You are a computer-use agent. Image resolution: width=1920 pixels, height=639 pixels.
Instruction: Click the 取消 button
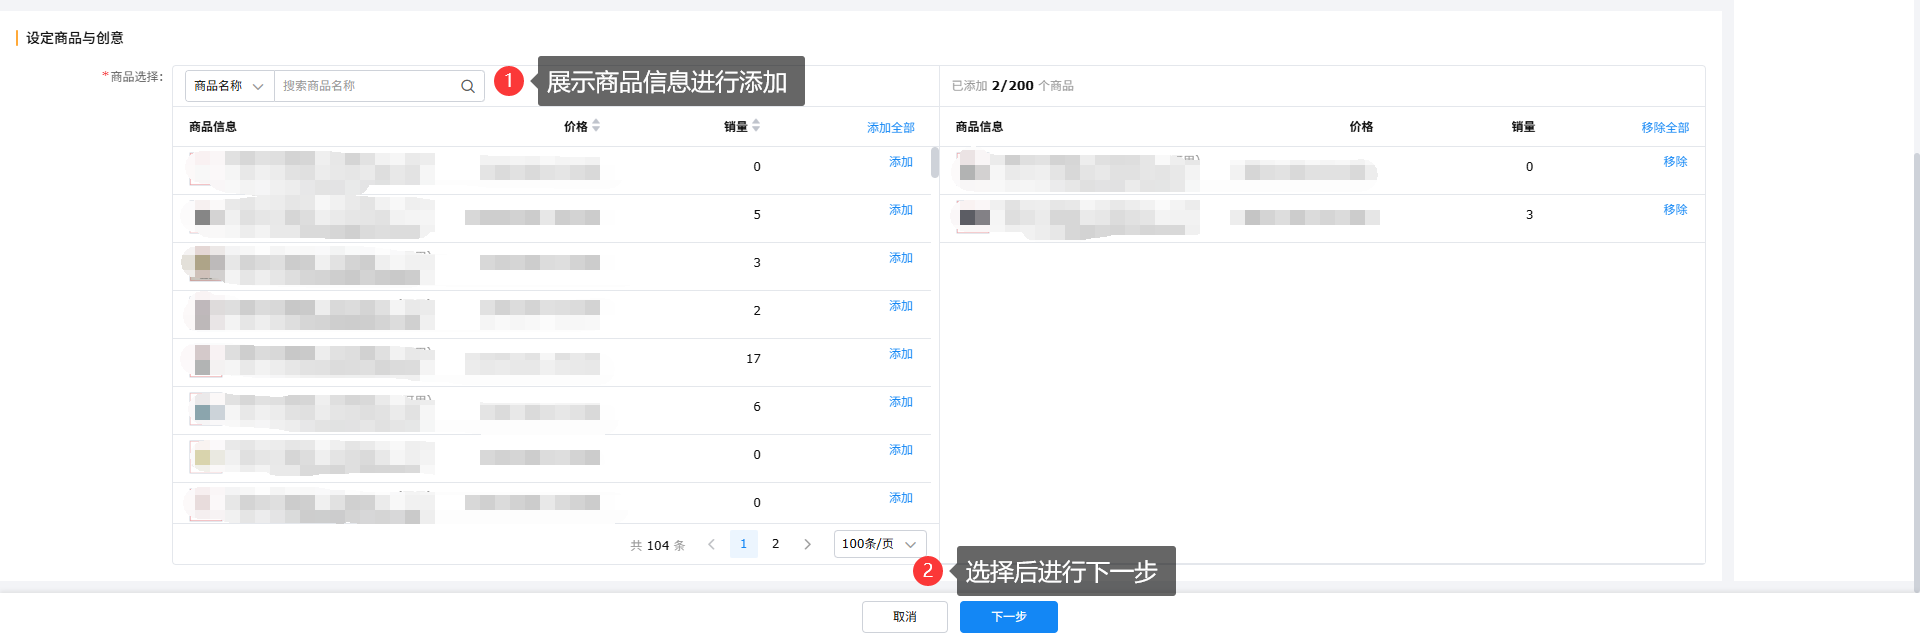[x=904, y=617]
